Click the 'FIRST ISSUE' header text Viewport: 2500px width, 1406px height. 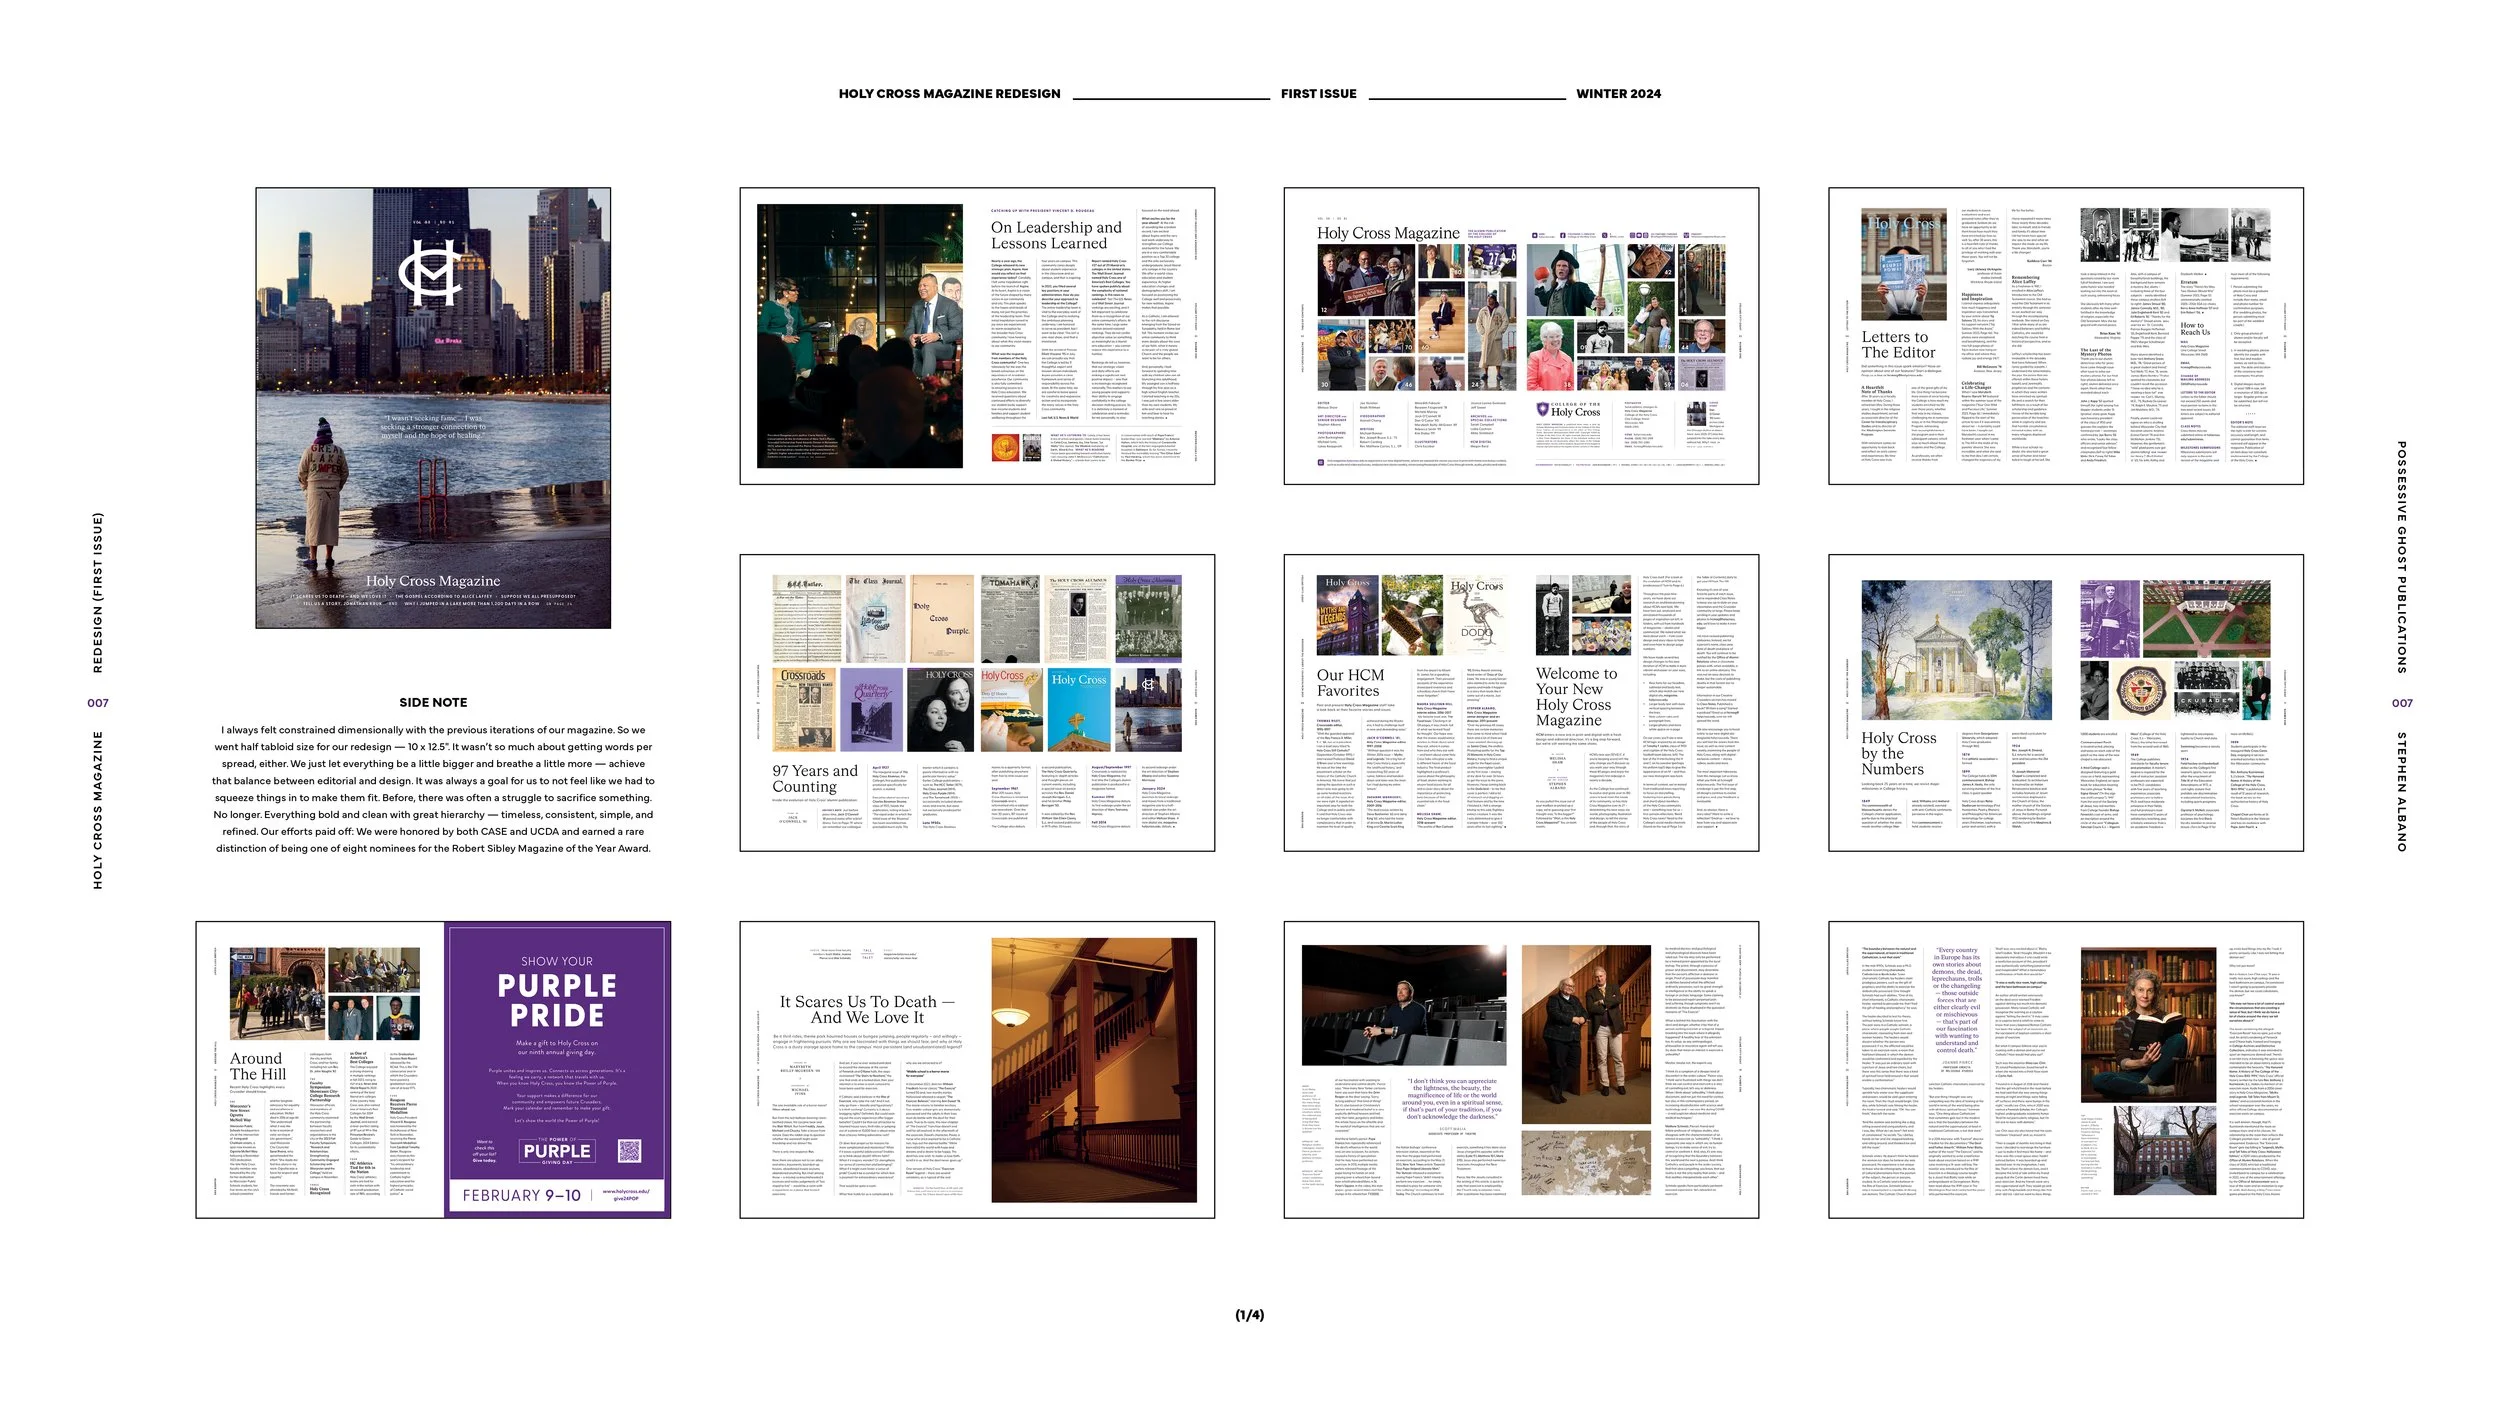pos(1318,94)
